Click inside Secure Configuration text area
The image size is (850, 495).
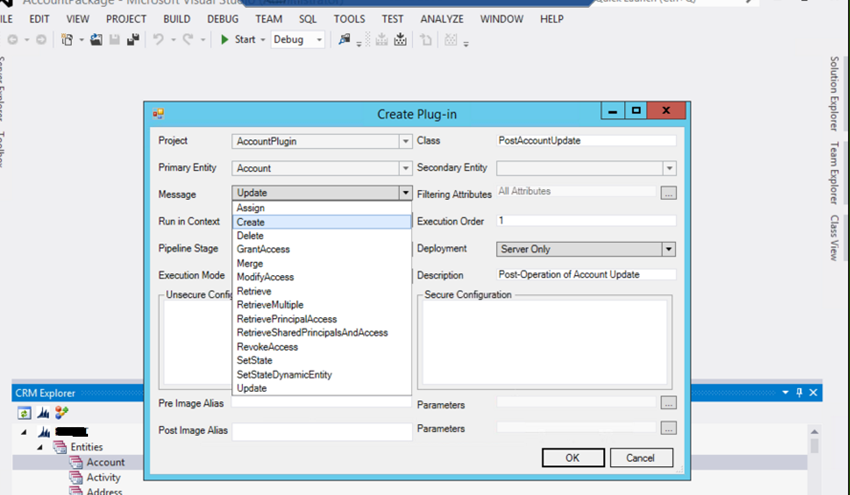click(x=545, y=342)
